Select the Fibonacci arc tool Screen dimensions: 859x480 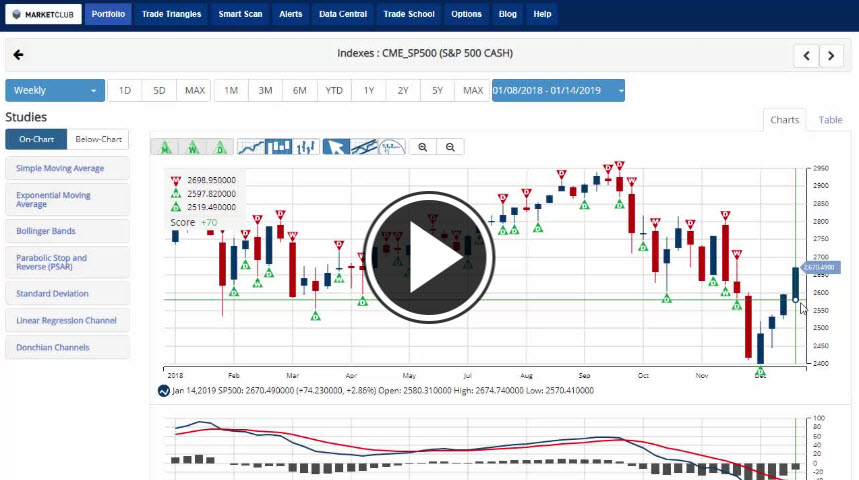tap(392, 147)
